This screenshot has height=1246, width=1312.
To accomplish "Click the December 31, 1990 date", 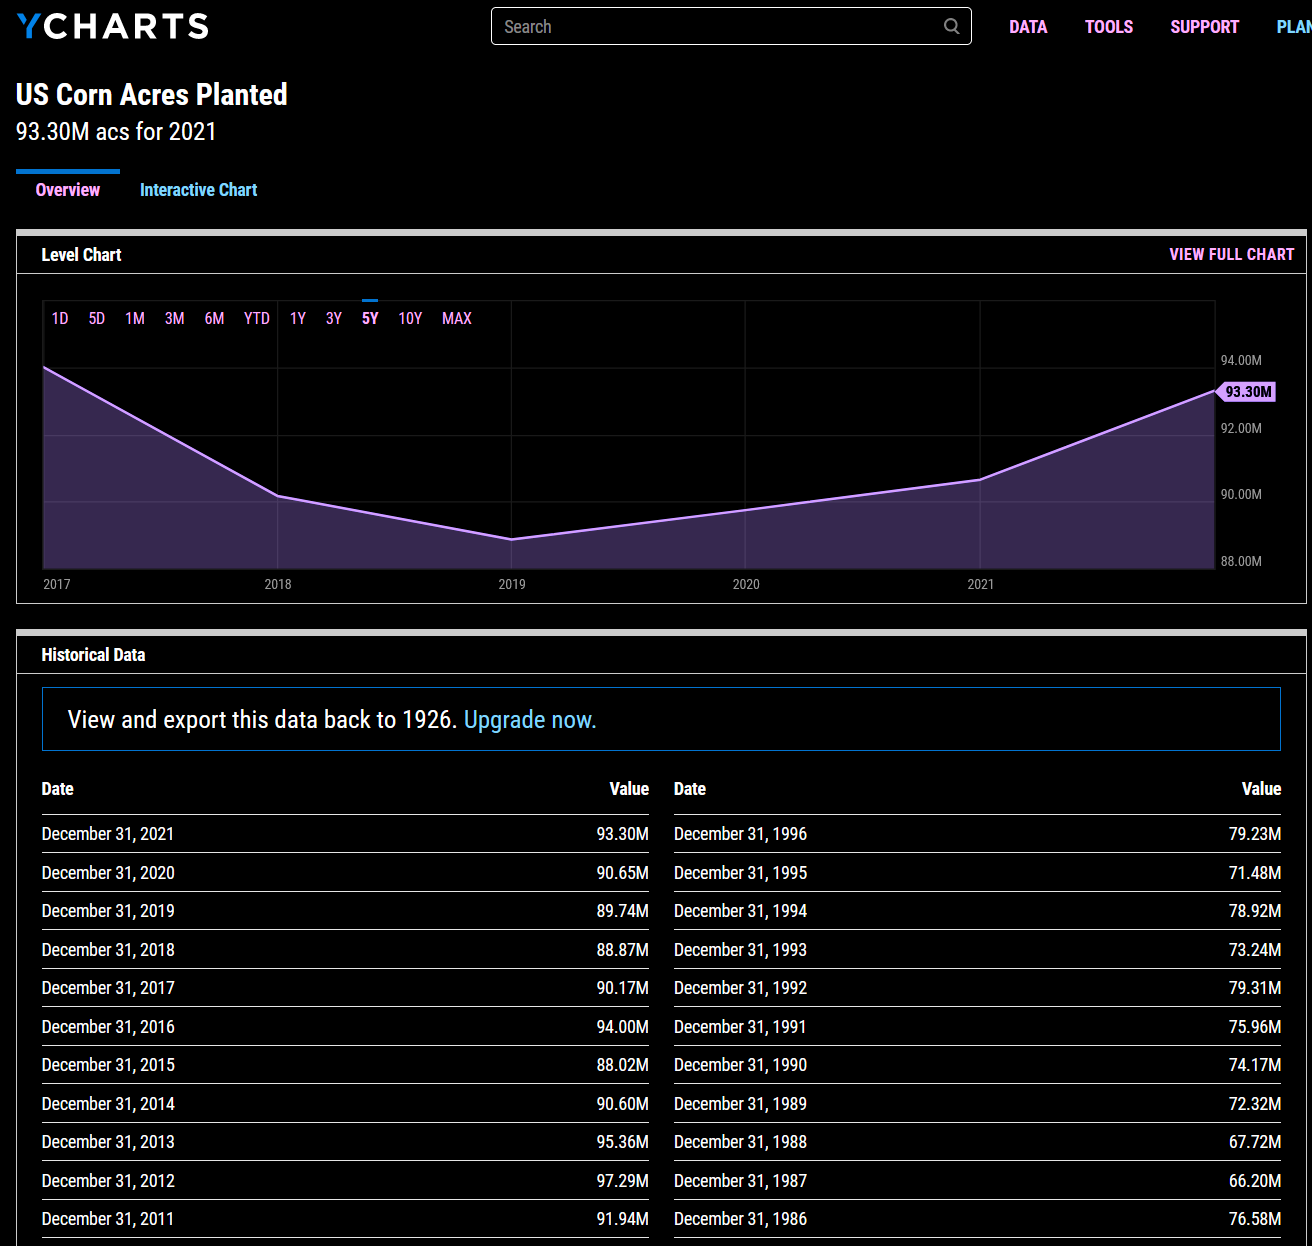I will (x=740, y=1065).
